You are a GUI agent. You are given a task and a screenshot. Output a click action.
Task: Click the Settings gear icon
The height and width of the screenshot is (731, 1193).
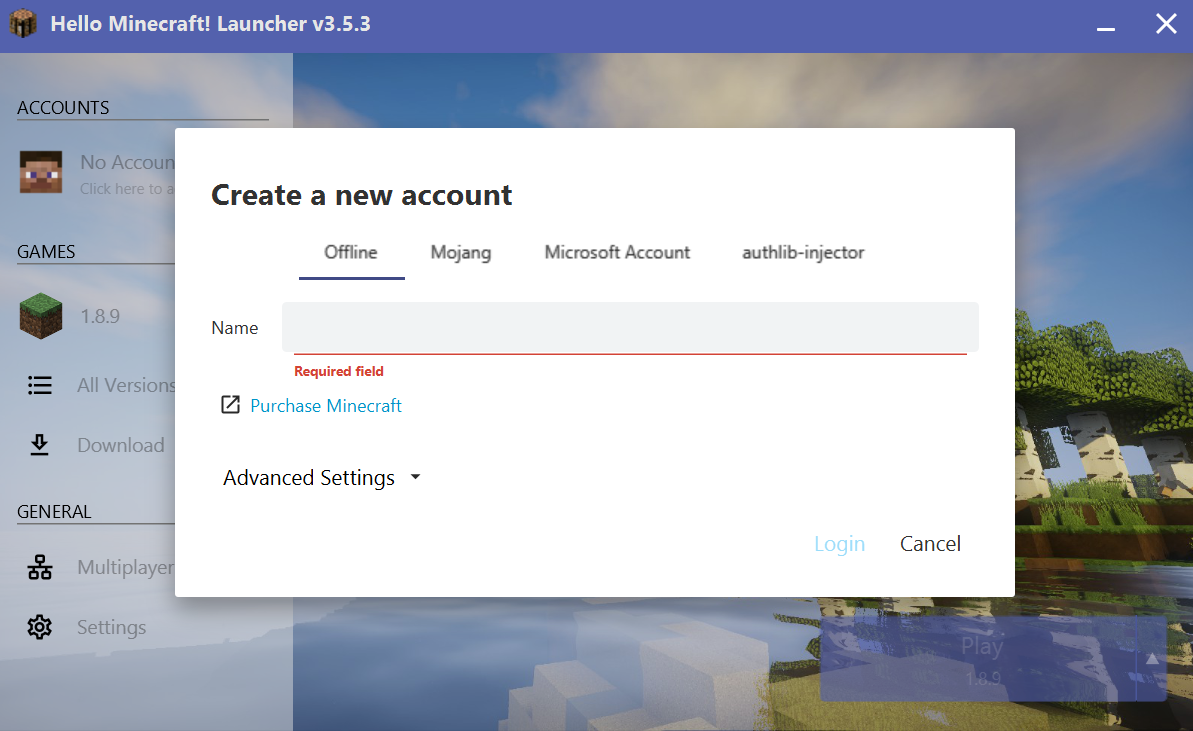click(x=40, y=627)
